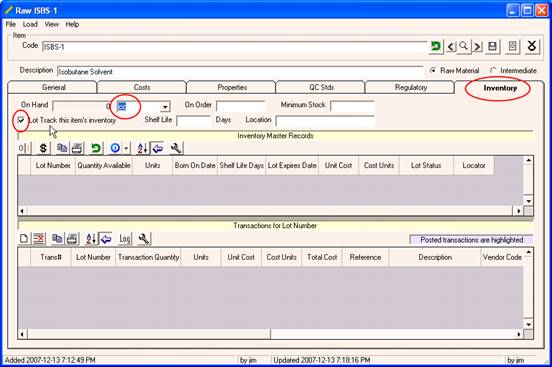Expand dropdown arrow beside blue circle icon
The image size is (552, 367).
126,148
